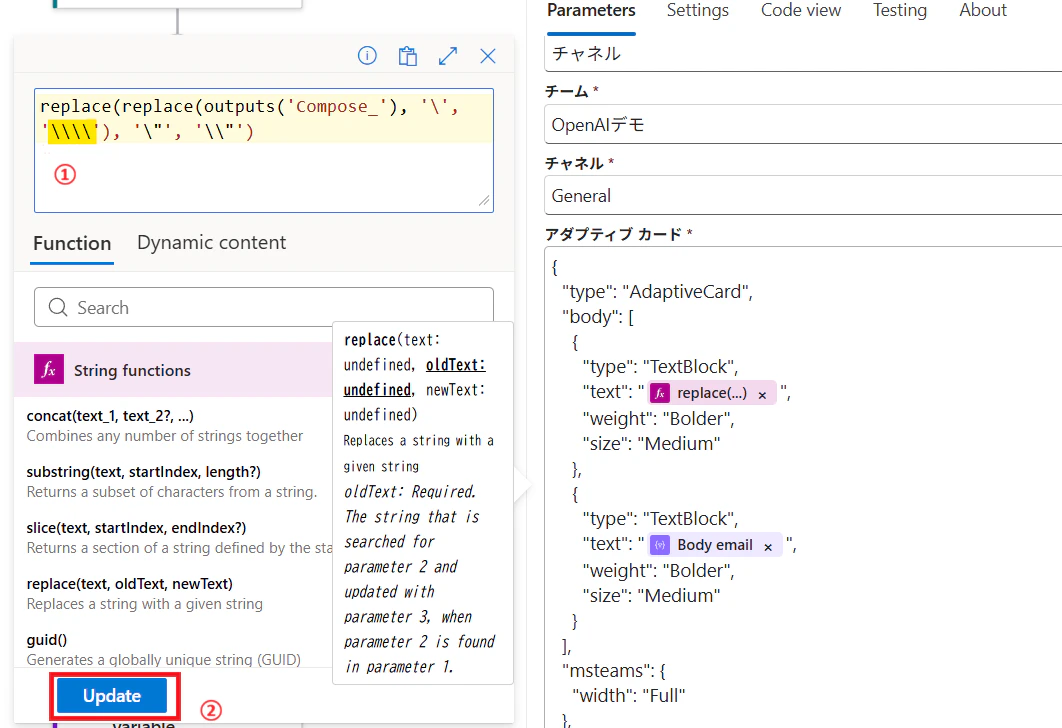Remove the Body email token with its x
The height and width of the screenshot is (728, 1062).
pos(768,547)
